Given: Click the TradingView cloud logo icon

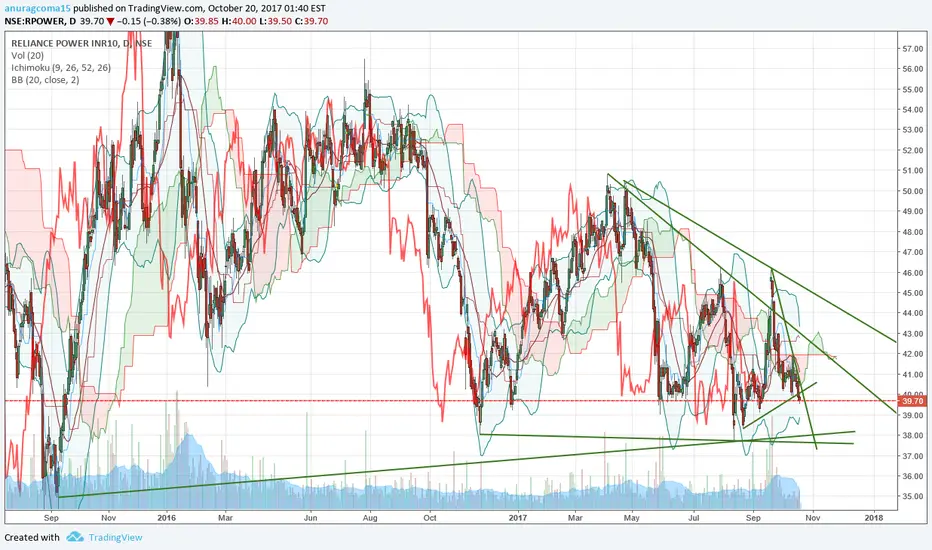Looking at the screenshot, I should click(75, 537).
